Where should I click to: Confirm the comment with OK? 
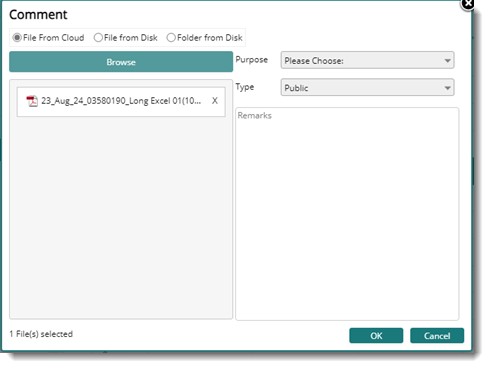[376, 336]
